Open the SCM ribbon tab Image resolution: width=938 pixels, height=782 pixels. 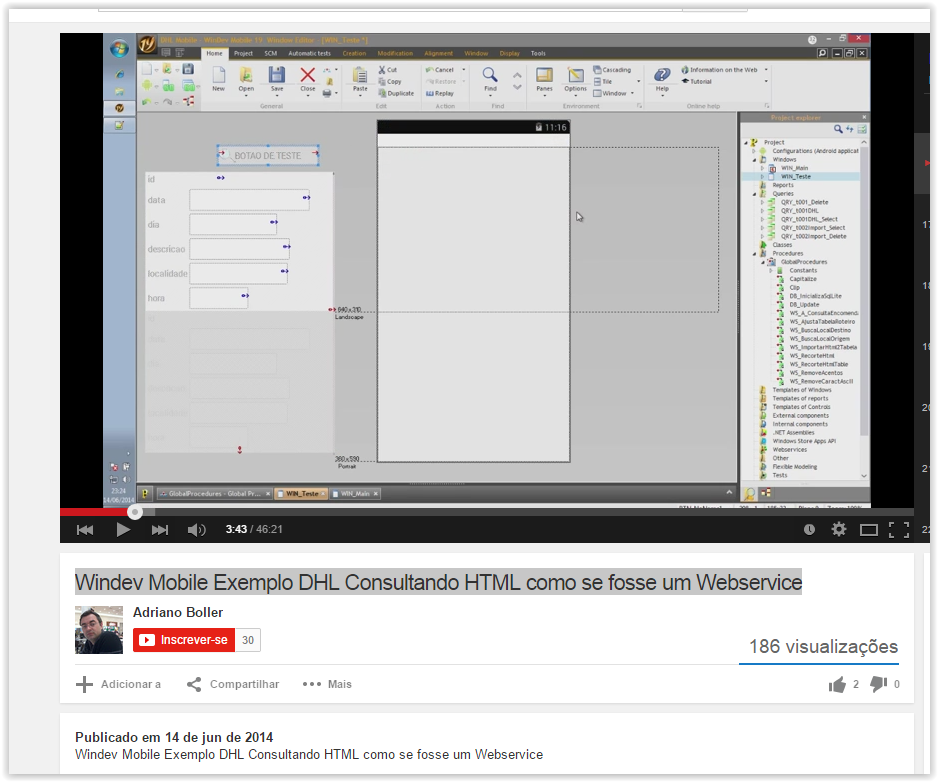(270, 53)
